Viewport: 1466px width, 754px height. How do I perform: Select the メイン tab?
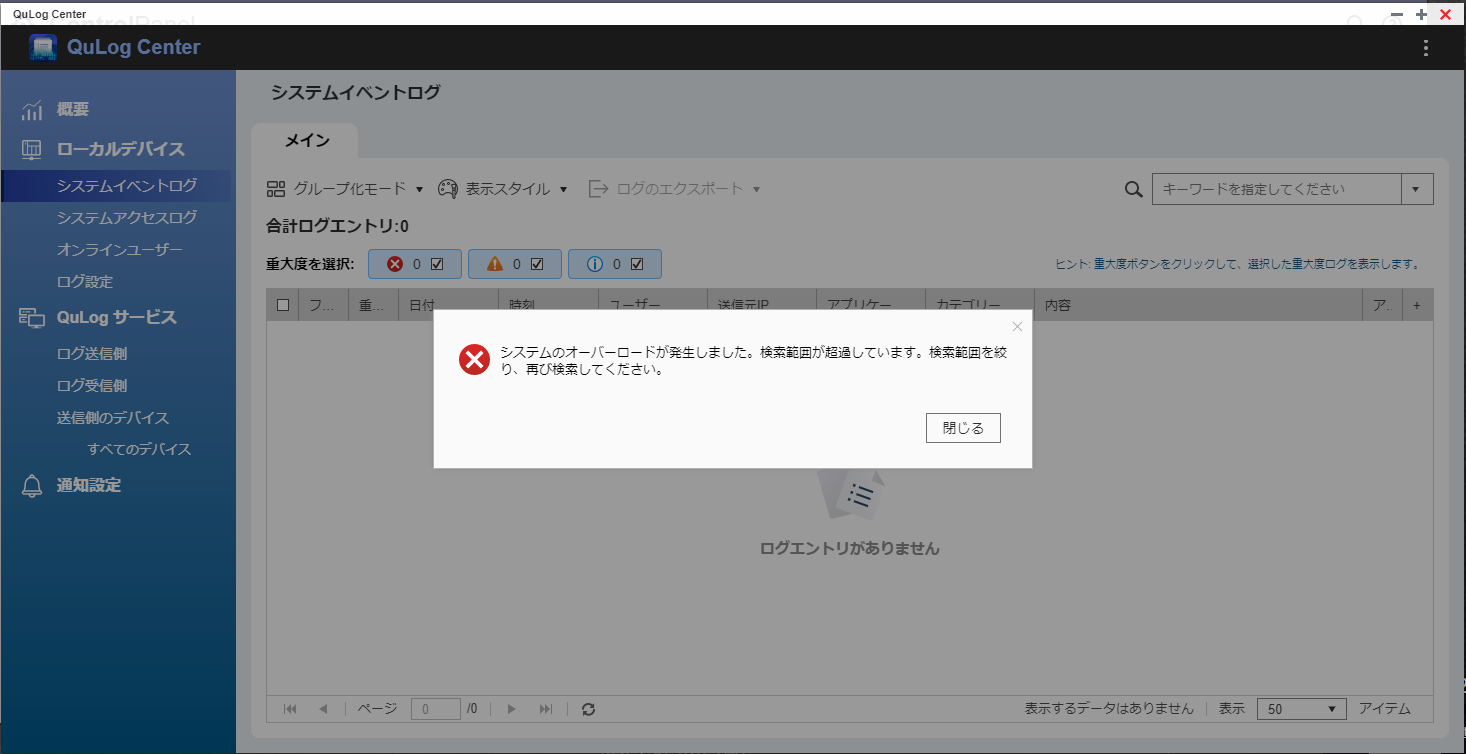click(x=307, y=141)
